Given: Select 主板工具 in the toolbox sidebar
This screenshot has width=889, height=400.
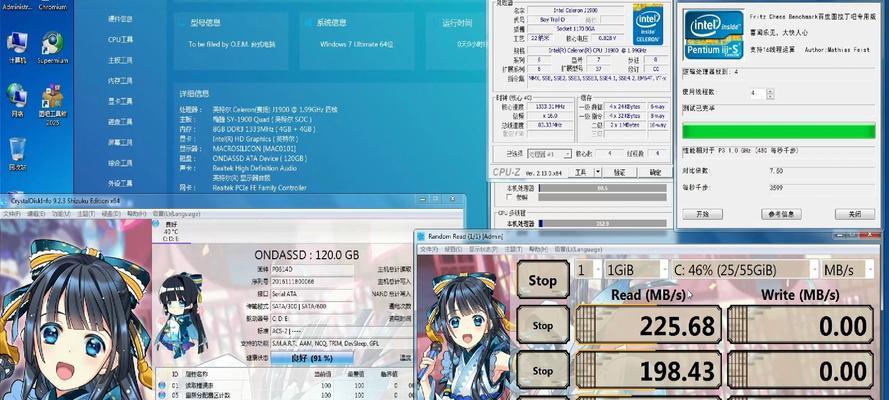Looking at the screenshot, I should pos(120,60).
